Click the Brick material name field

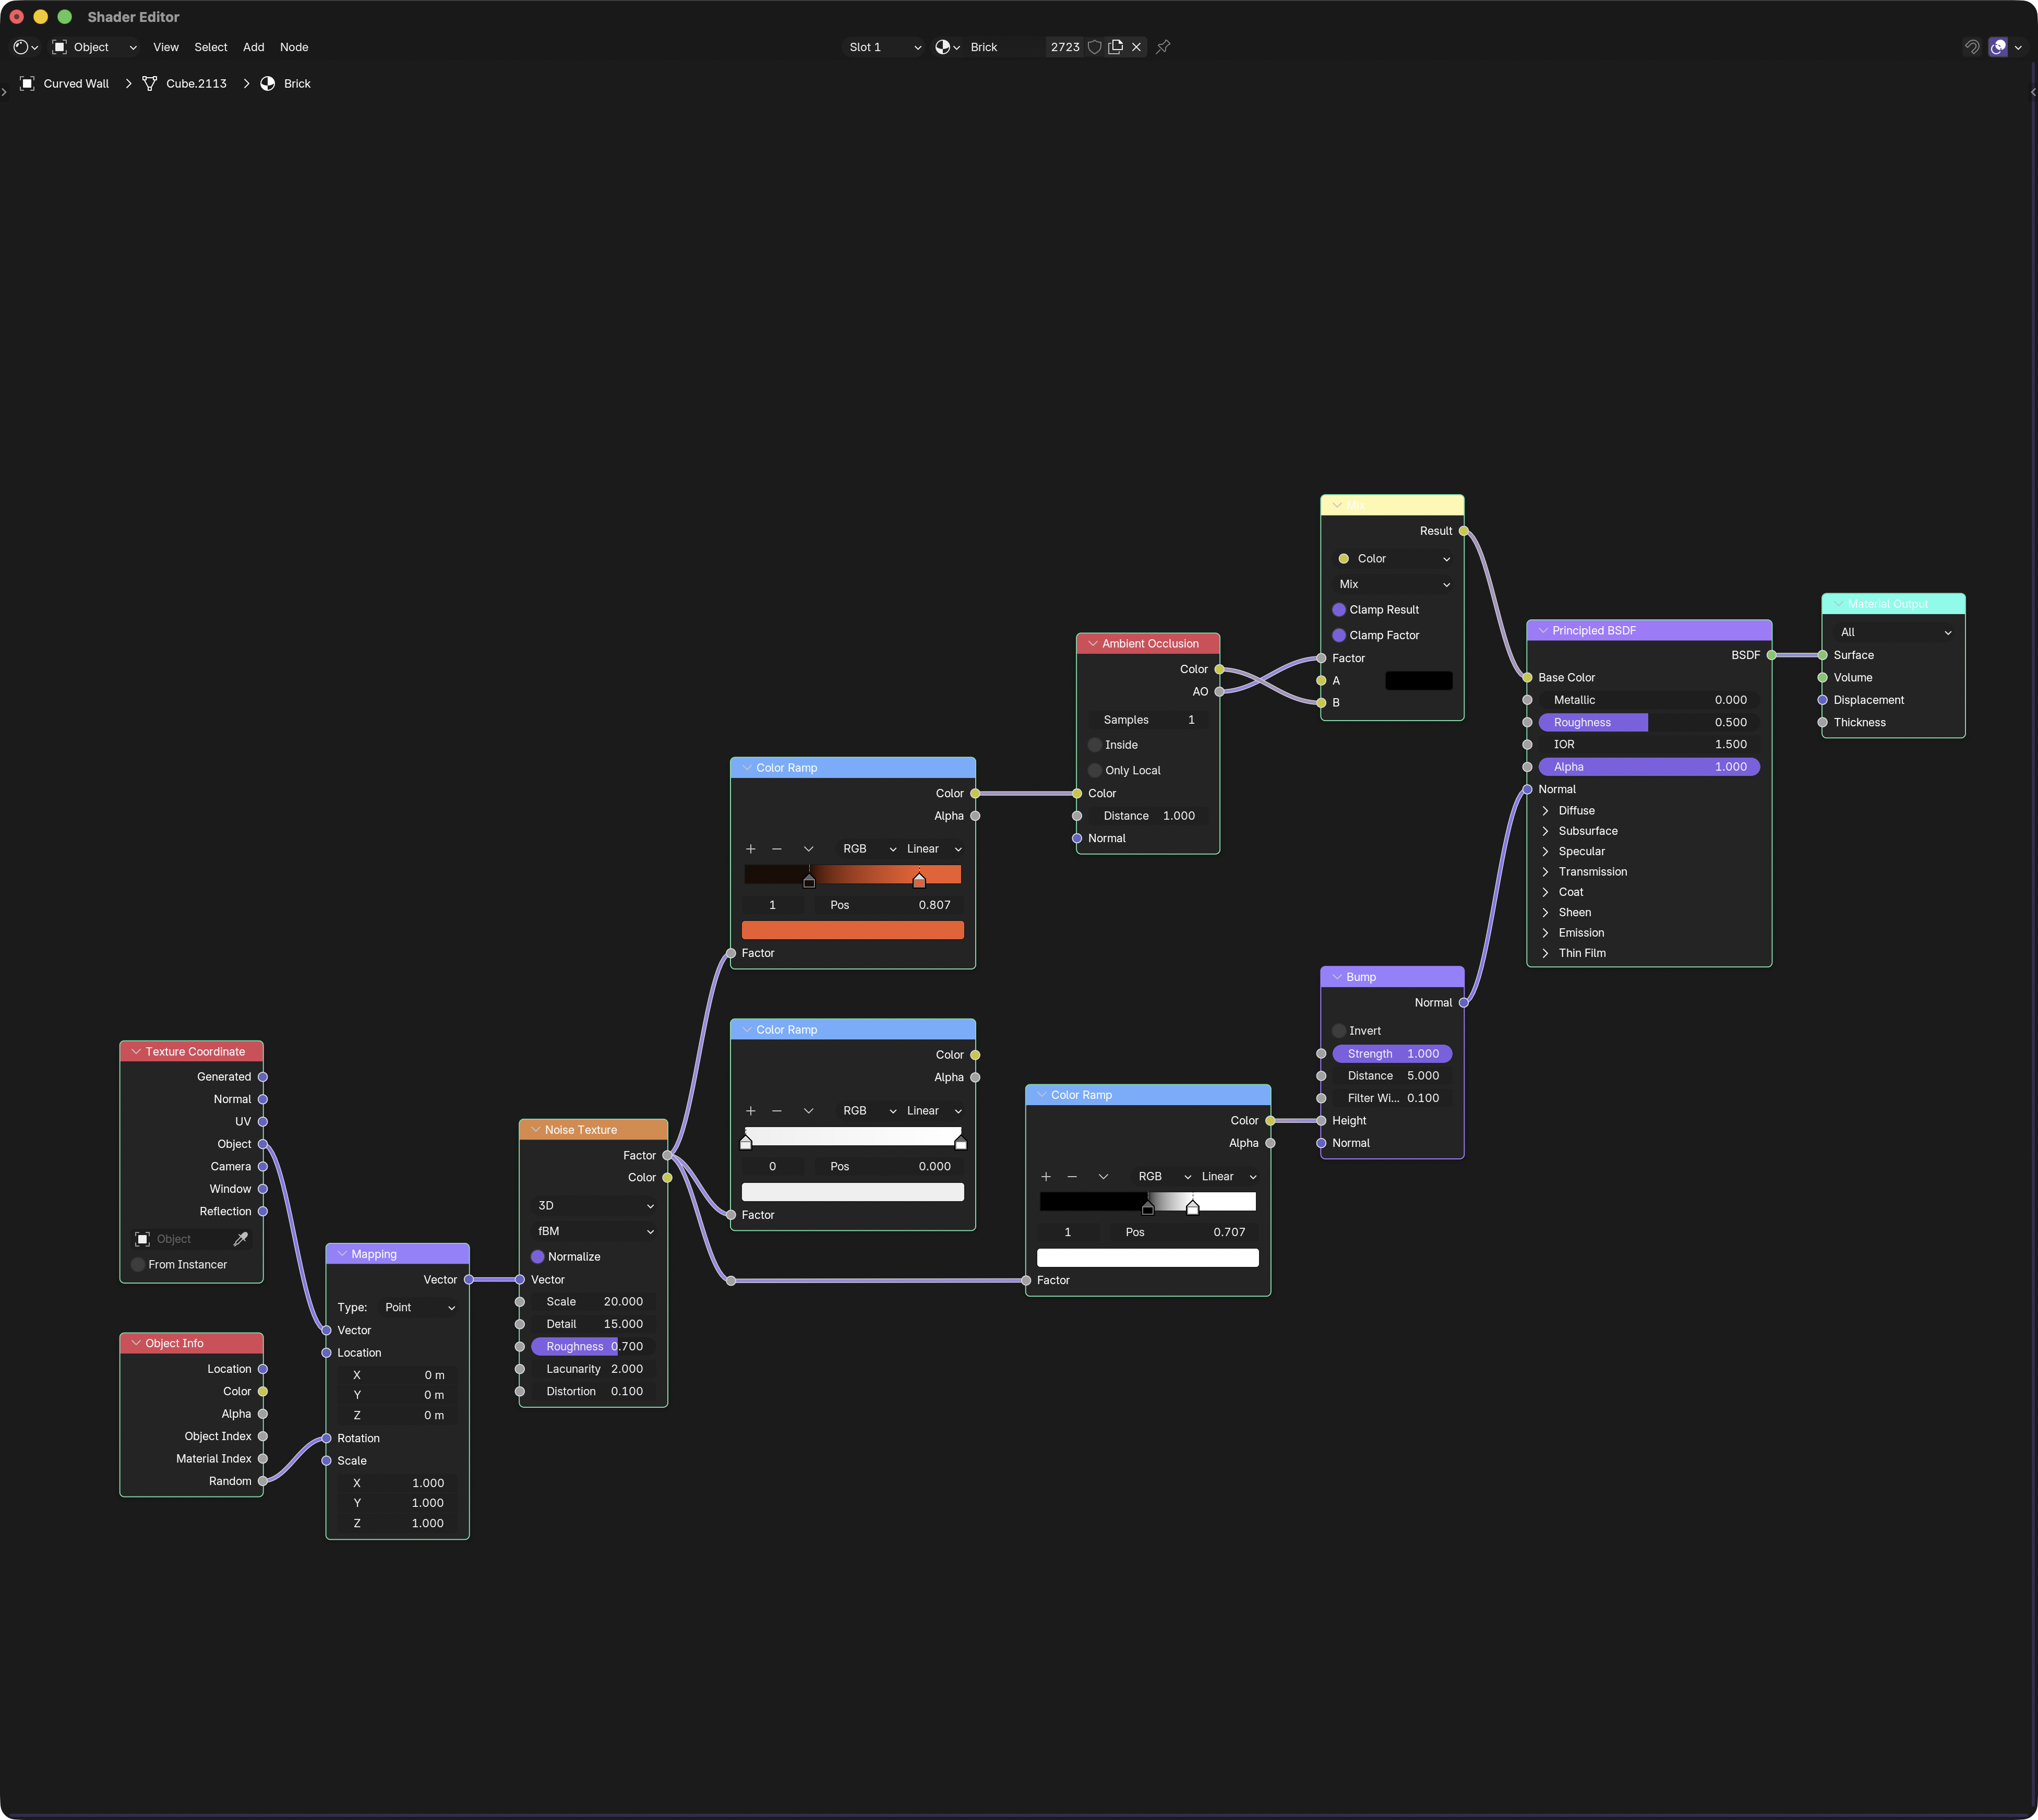tap(1004, 47)
